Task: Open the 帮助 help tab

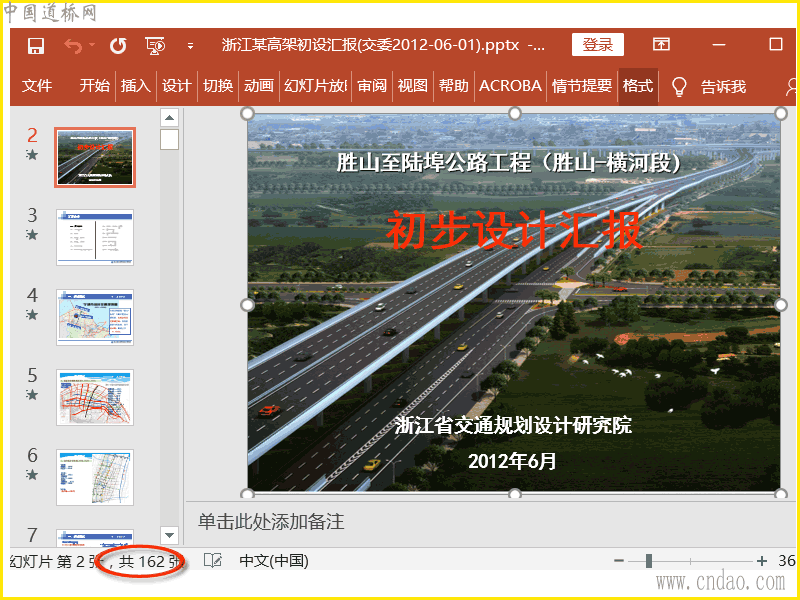Action: click(454, 86)
